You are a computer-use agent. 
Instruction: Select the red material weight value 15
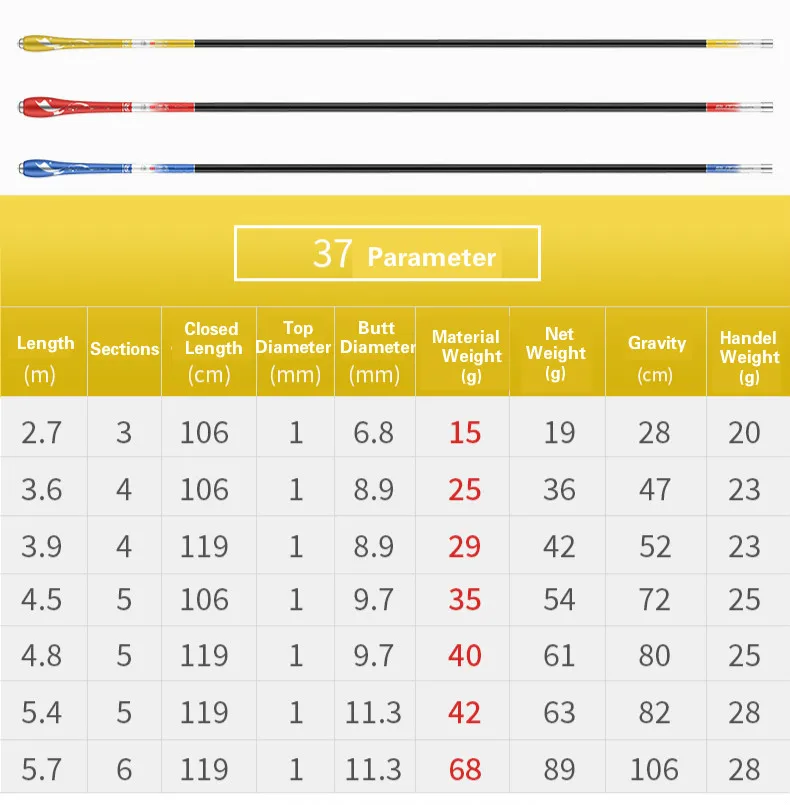(x=465, y=432)
